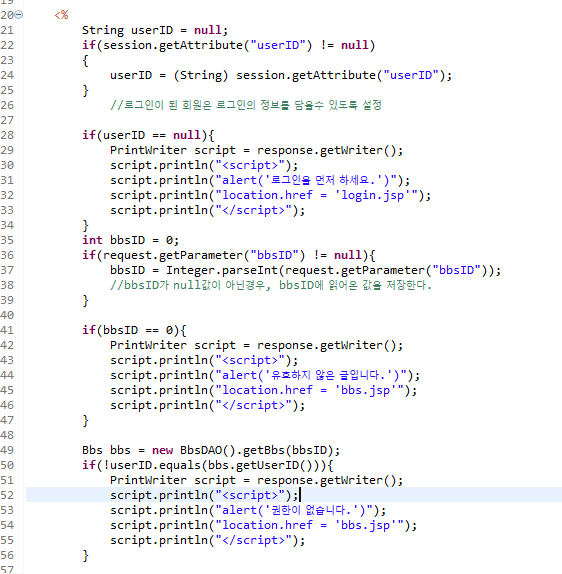Click script.println("<script>") on line 30

pyautogui.click(x=204, y=165)
